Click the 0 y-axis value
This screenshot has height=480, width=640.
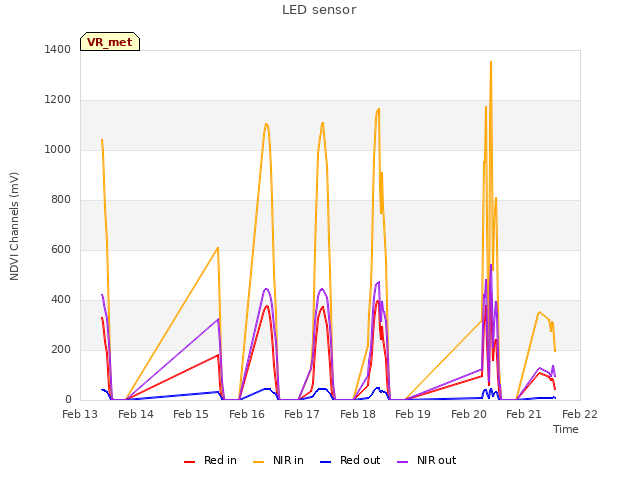pos(68,400)
